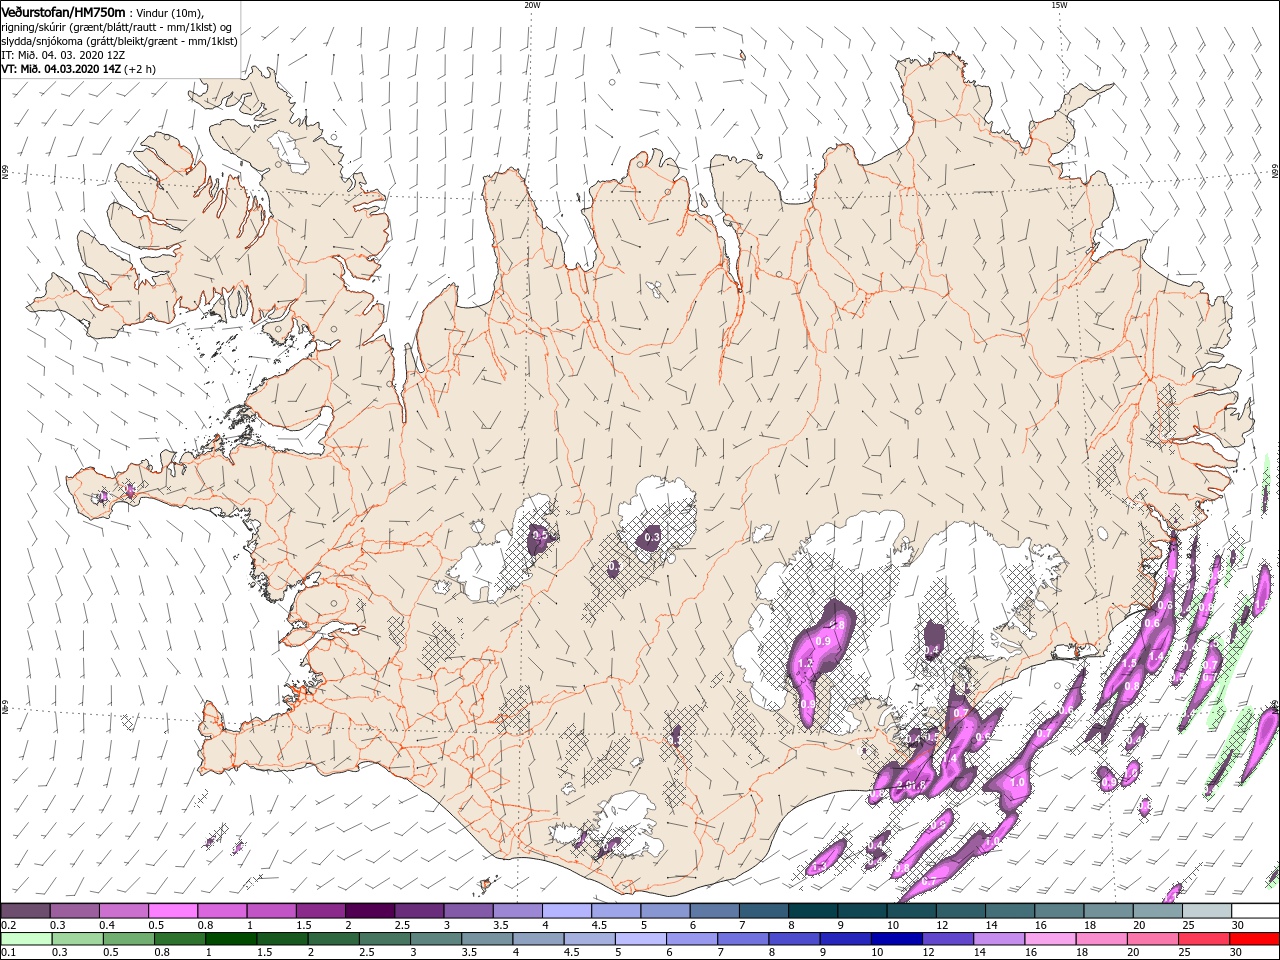The image size is (1280, 960).
Task: Click the Veðurstofan/HM750m title text
Action: point(64,11)
